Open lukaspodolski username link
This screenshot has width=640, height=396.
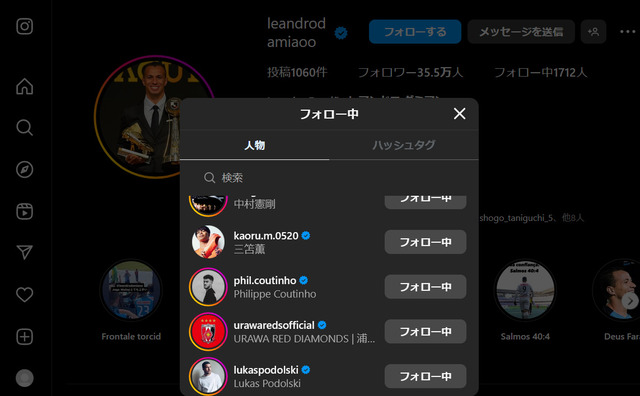tap(266, 370)
